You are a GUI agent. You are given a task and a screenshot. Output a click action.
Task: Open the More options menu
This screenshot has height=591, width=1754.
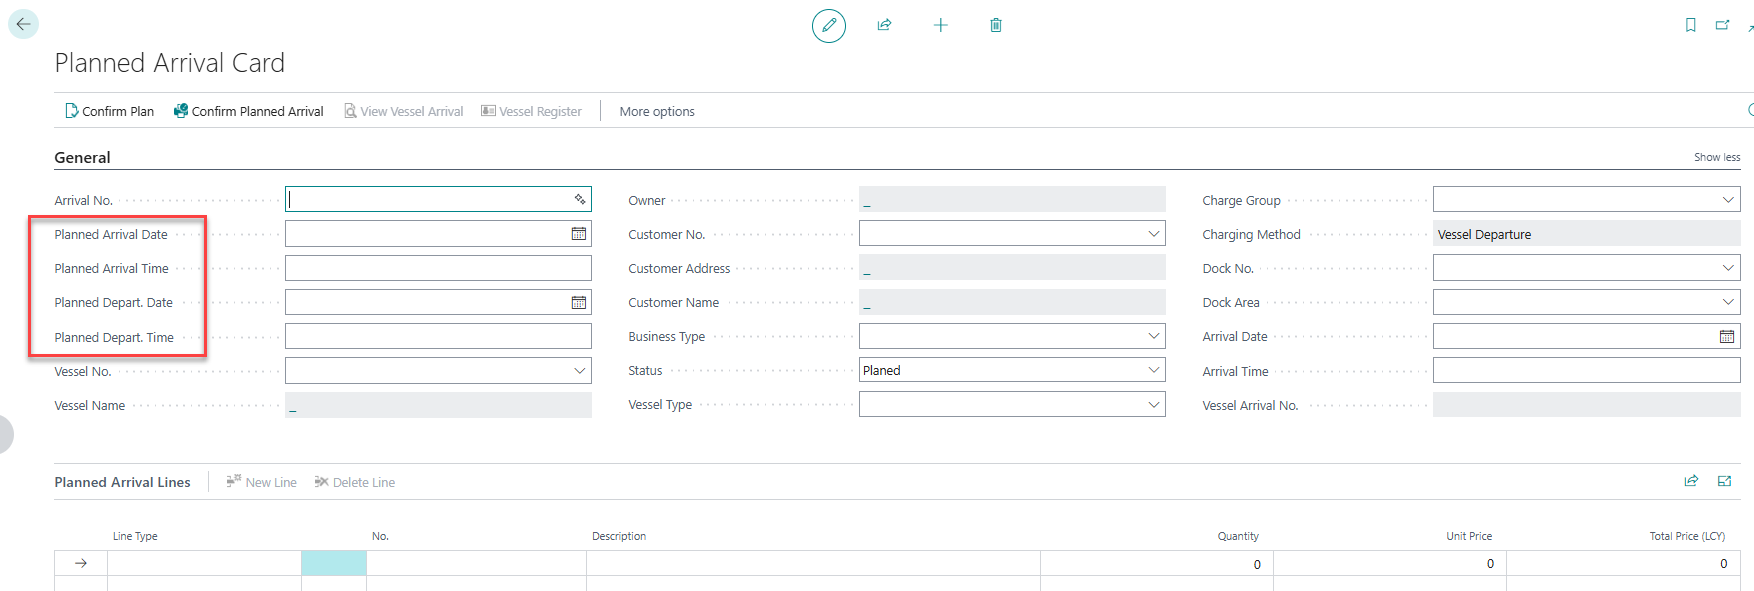(x=656, y=111)
